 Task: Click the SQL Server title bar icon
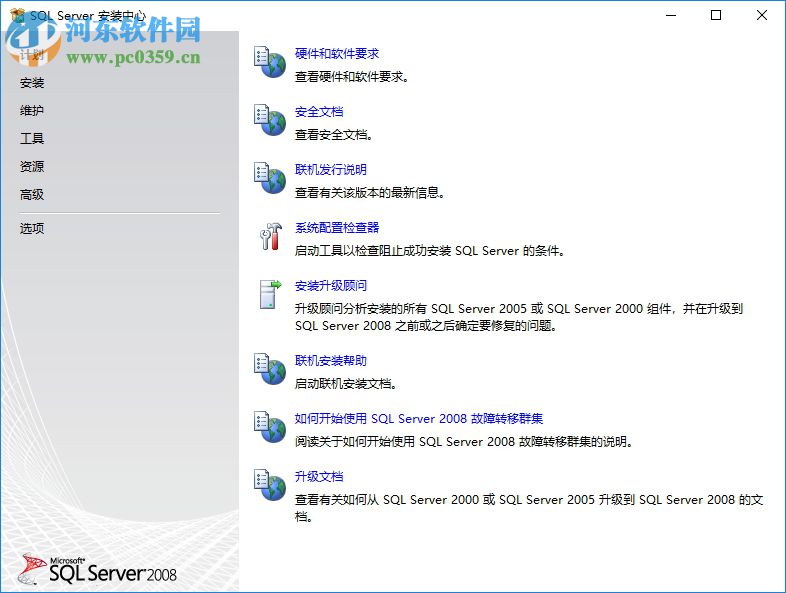click(18, 15)
